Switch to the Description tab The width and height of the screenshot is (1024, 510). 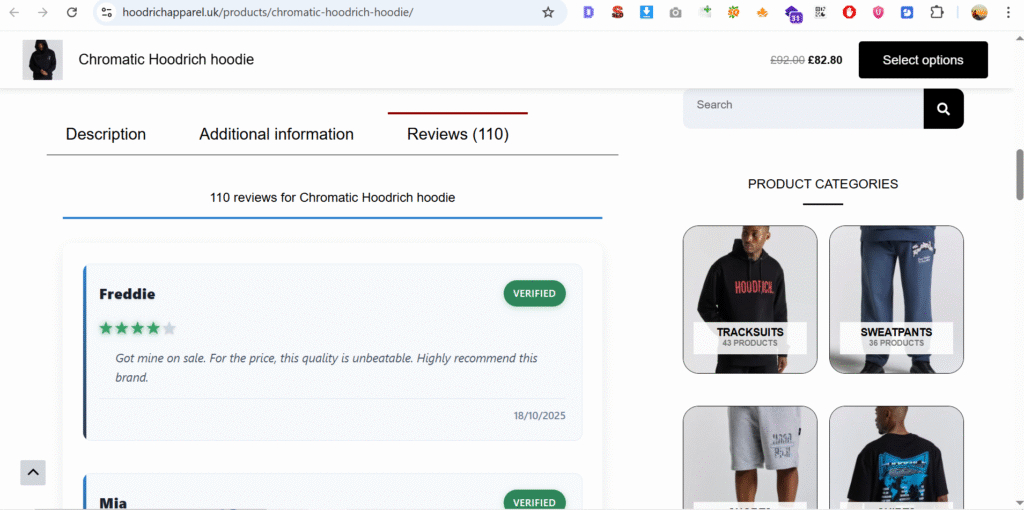coord(106,134)
